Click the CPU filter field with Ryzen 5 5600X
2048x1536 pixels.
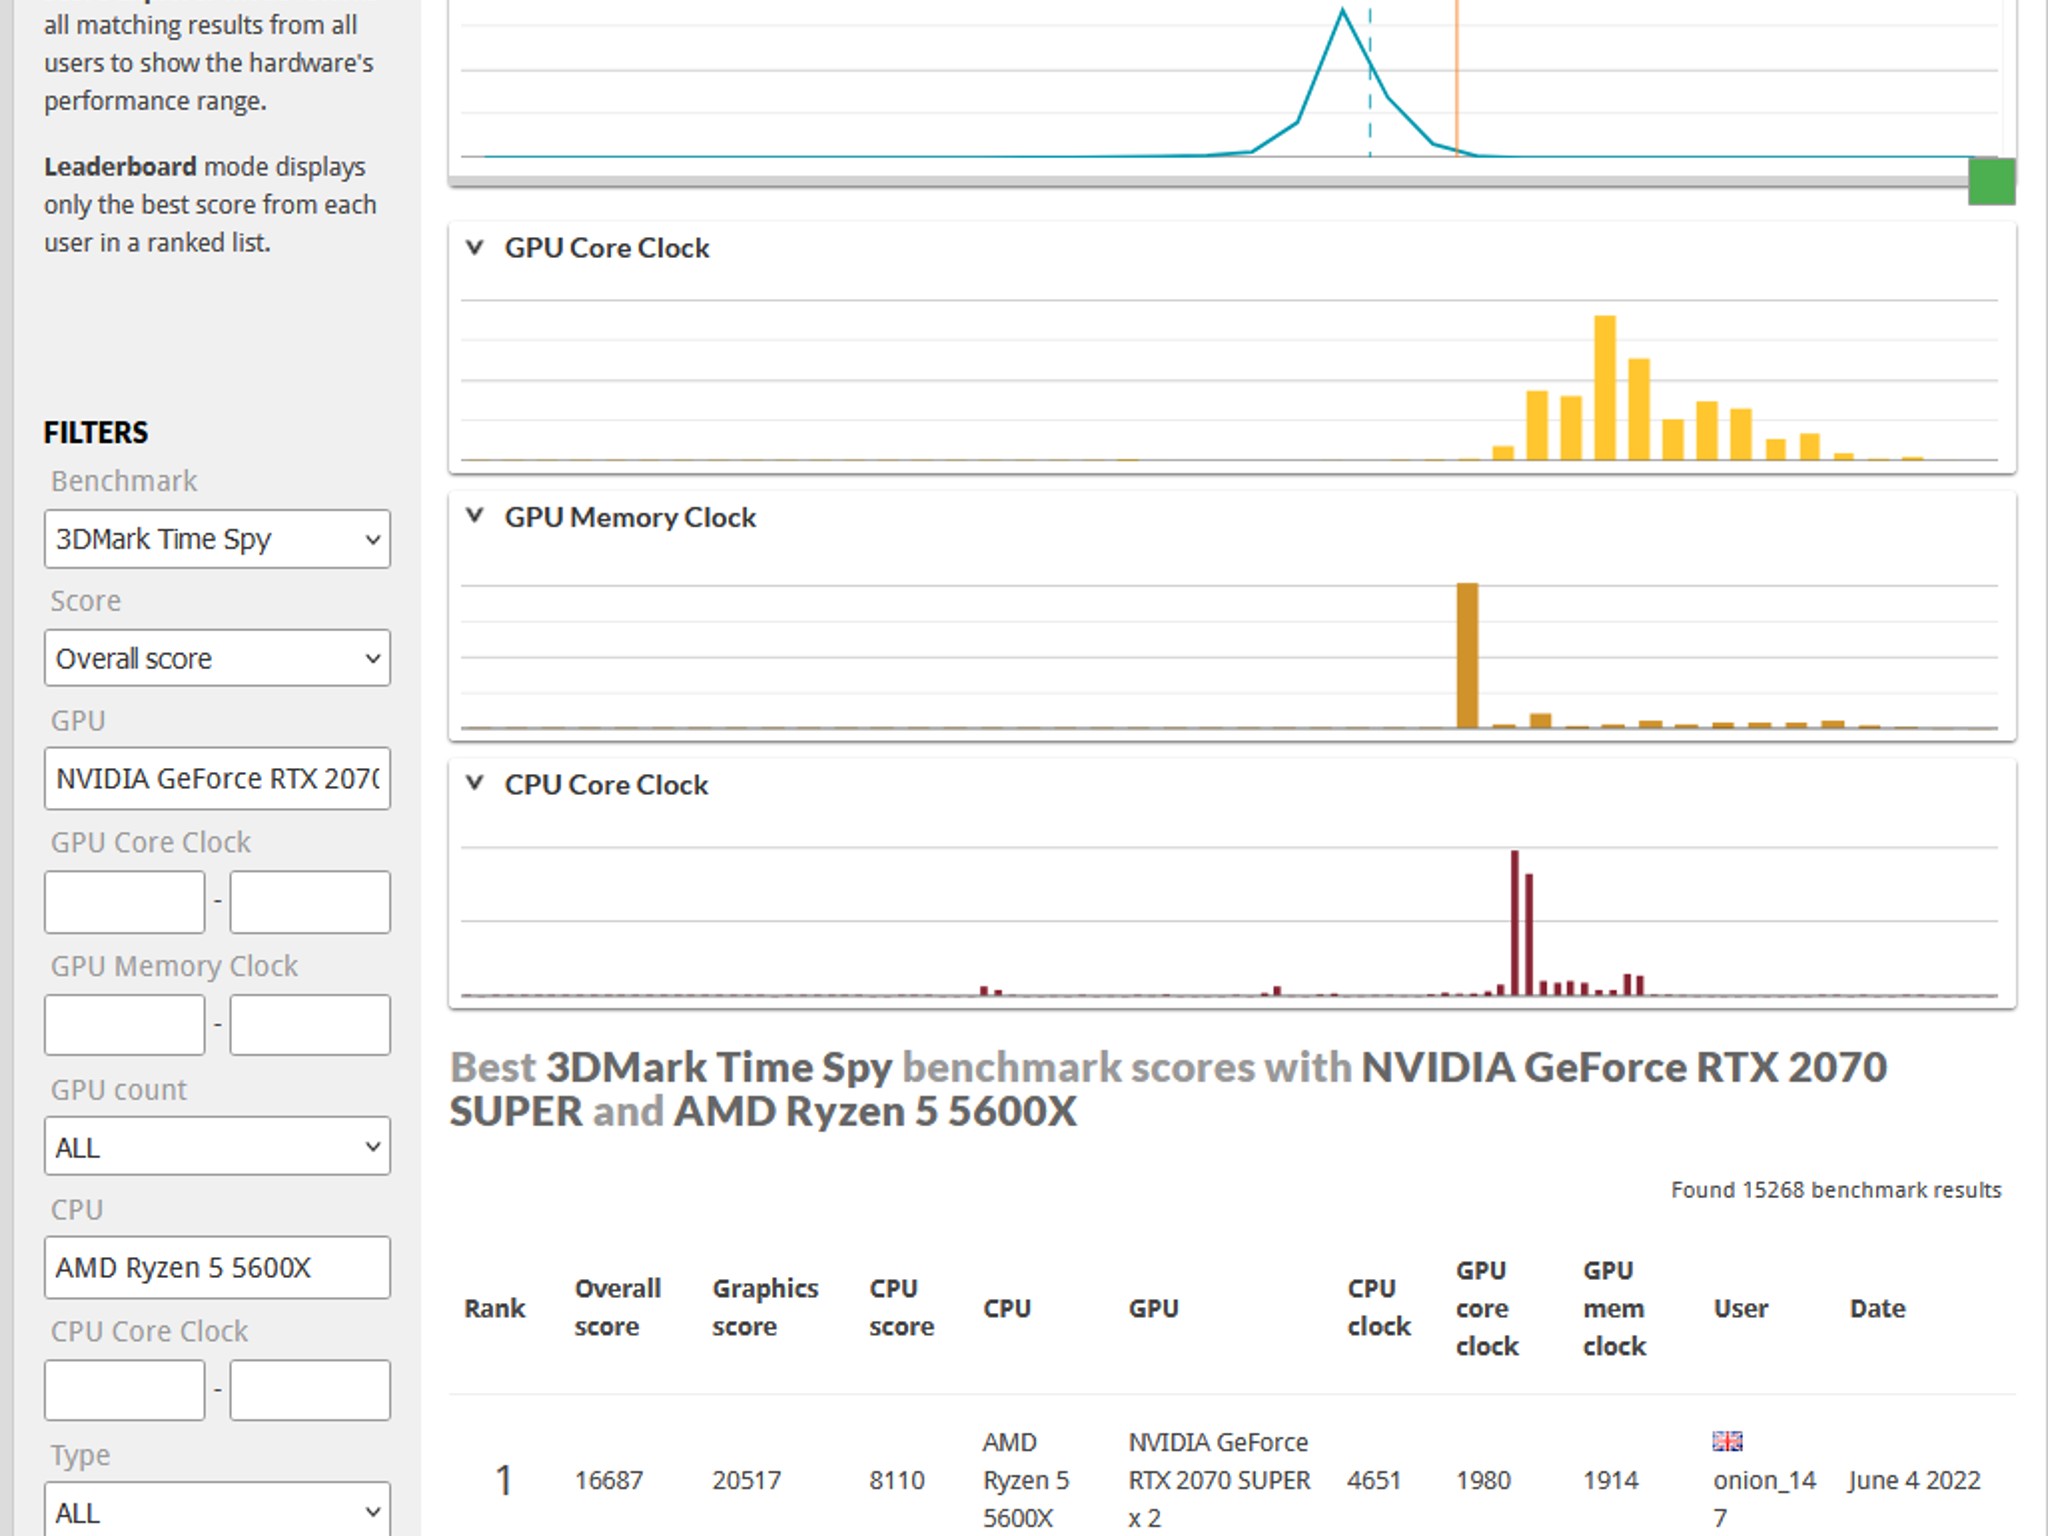(217, 1267)
